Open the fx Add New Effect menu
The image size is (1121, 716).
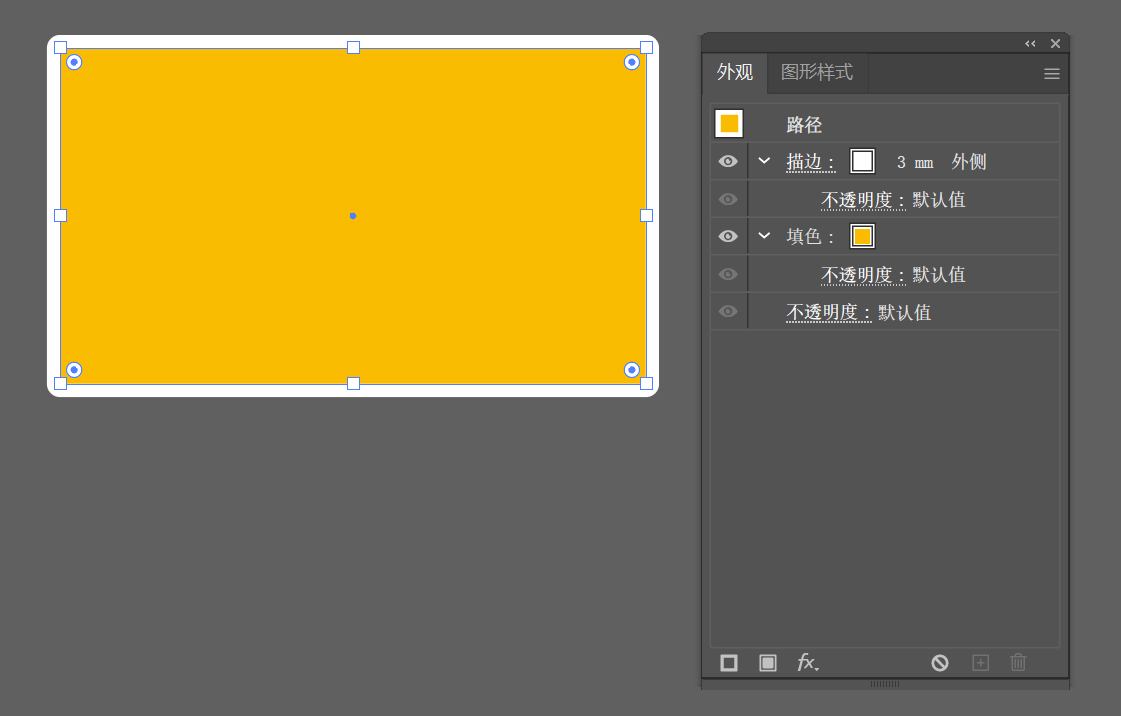[807, 662]
